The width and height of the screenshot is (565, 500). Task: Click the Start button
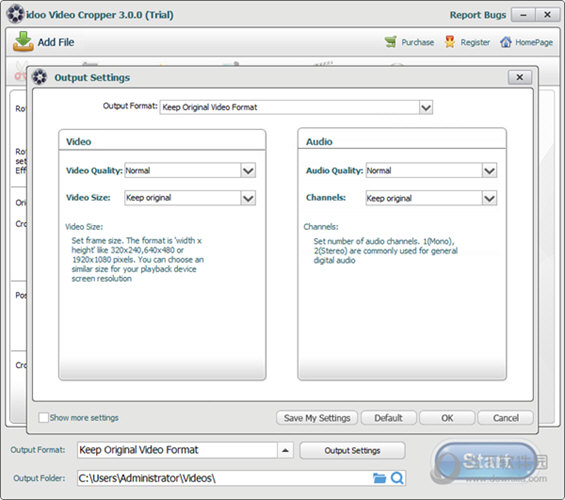click(x=487, y=462)
